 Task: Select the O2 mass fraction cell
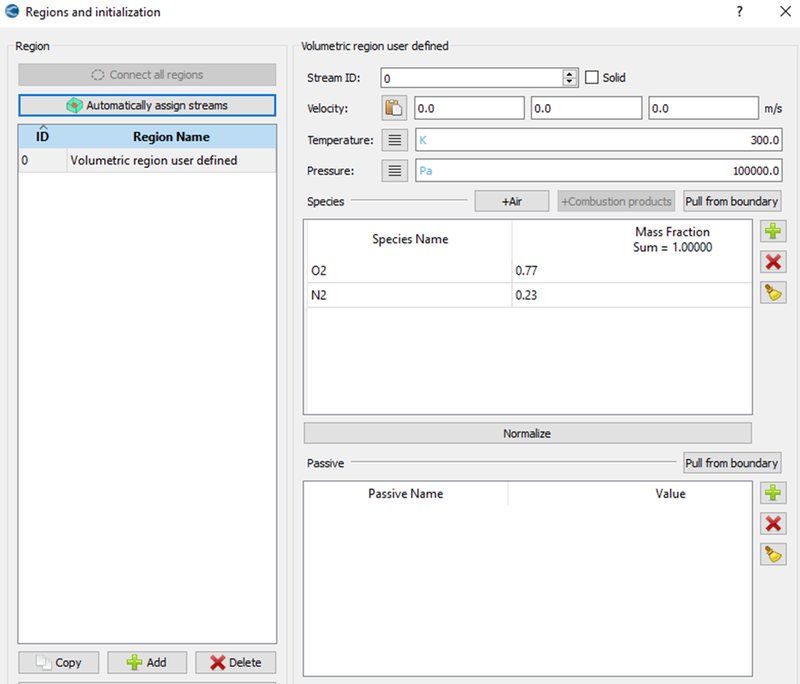pos(630,270)
